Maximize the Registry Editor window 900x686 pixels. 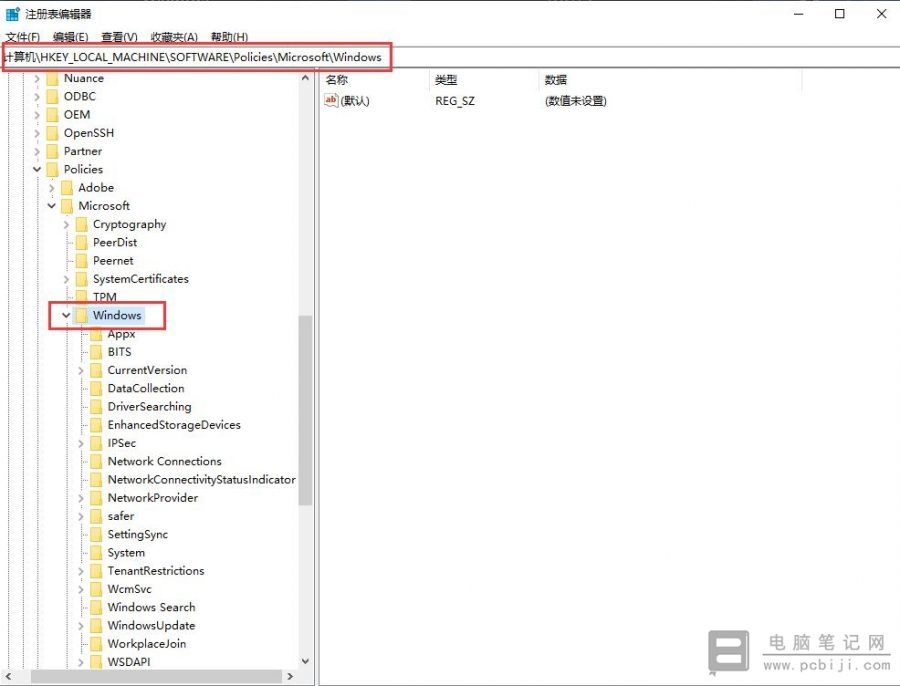tap(840, 14)
